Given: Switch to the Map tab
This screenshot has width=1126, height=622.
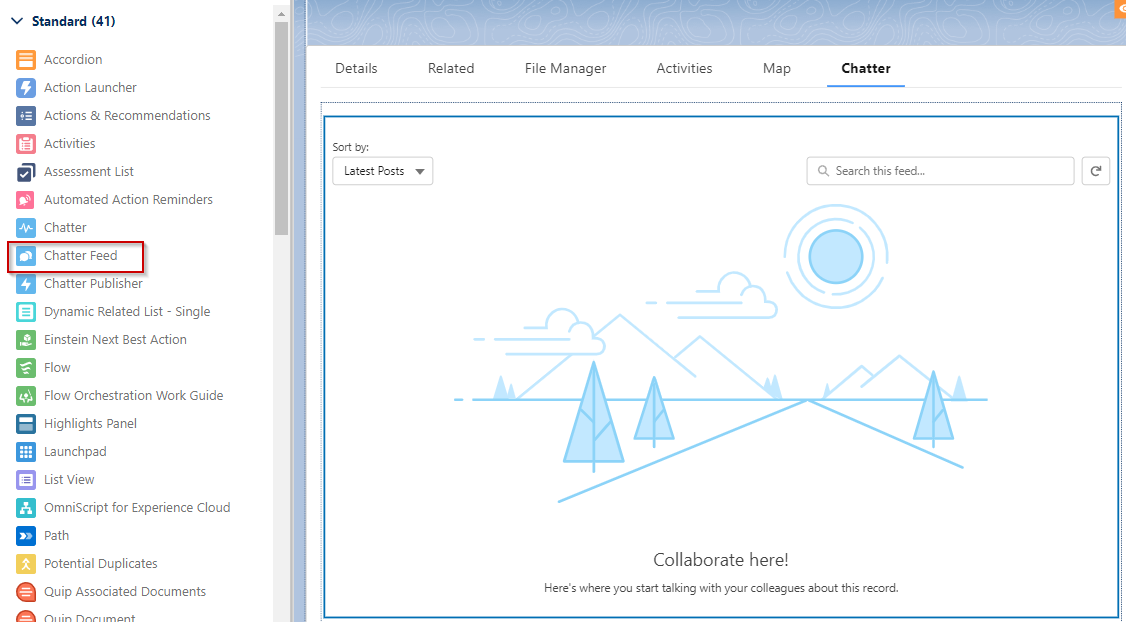Looking at the screenshot, I should pyautogui.click(x=776, y=68).
